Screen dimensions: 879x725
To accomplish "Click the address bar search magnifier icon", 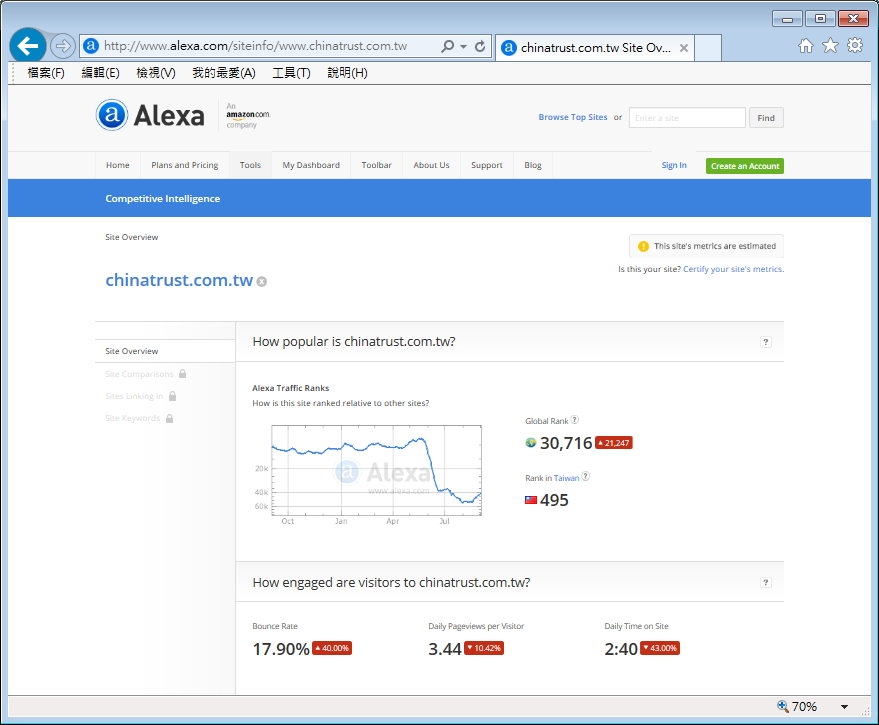I will (x=447, y=46).
